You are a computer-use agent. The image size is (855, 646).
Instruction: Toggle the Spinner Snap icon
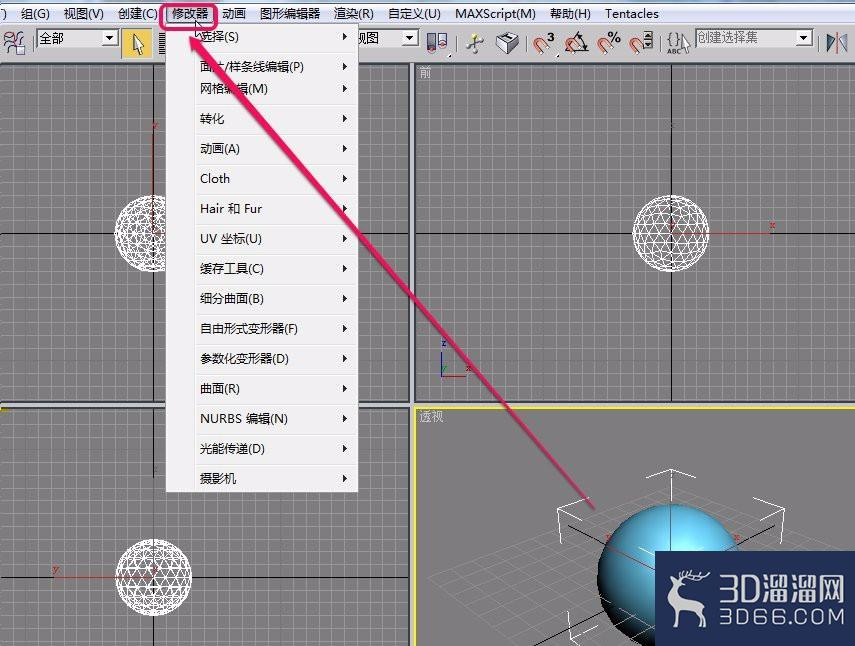(x=641, y=43)
